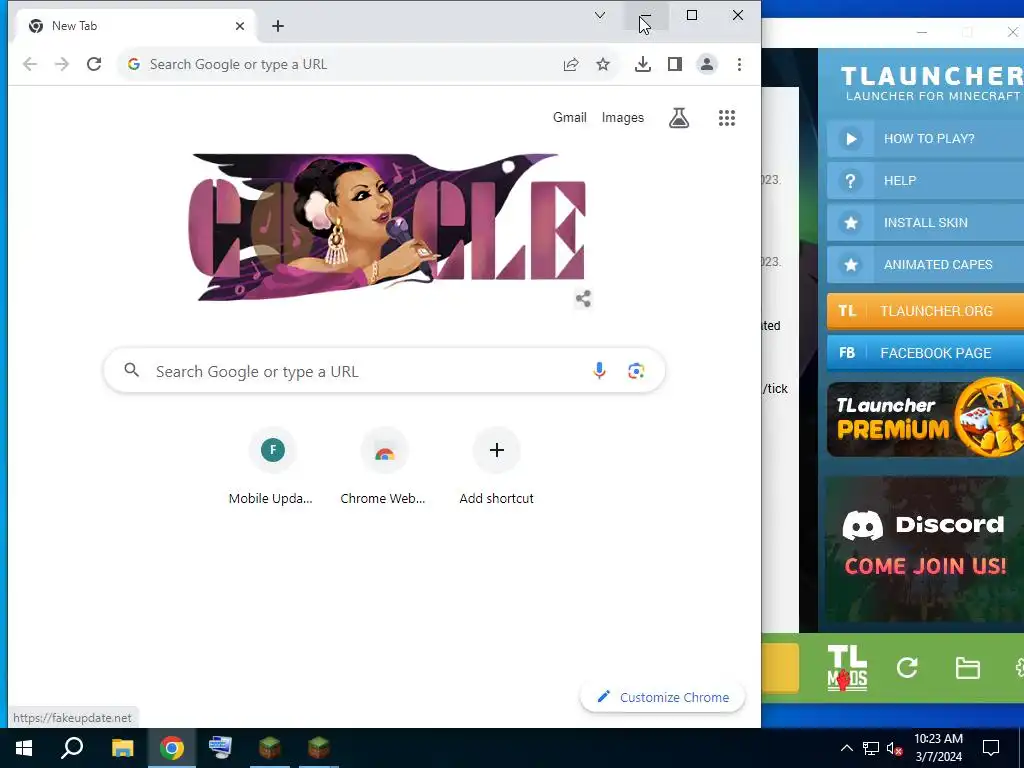Image resolution: width=1024 pixels, height=768 pixels.
Task: Click the Discord Come Join Us banner
Action: tap(925, 549)
